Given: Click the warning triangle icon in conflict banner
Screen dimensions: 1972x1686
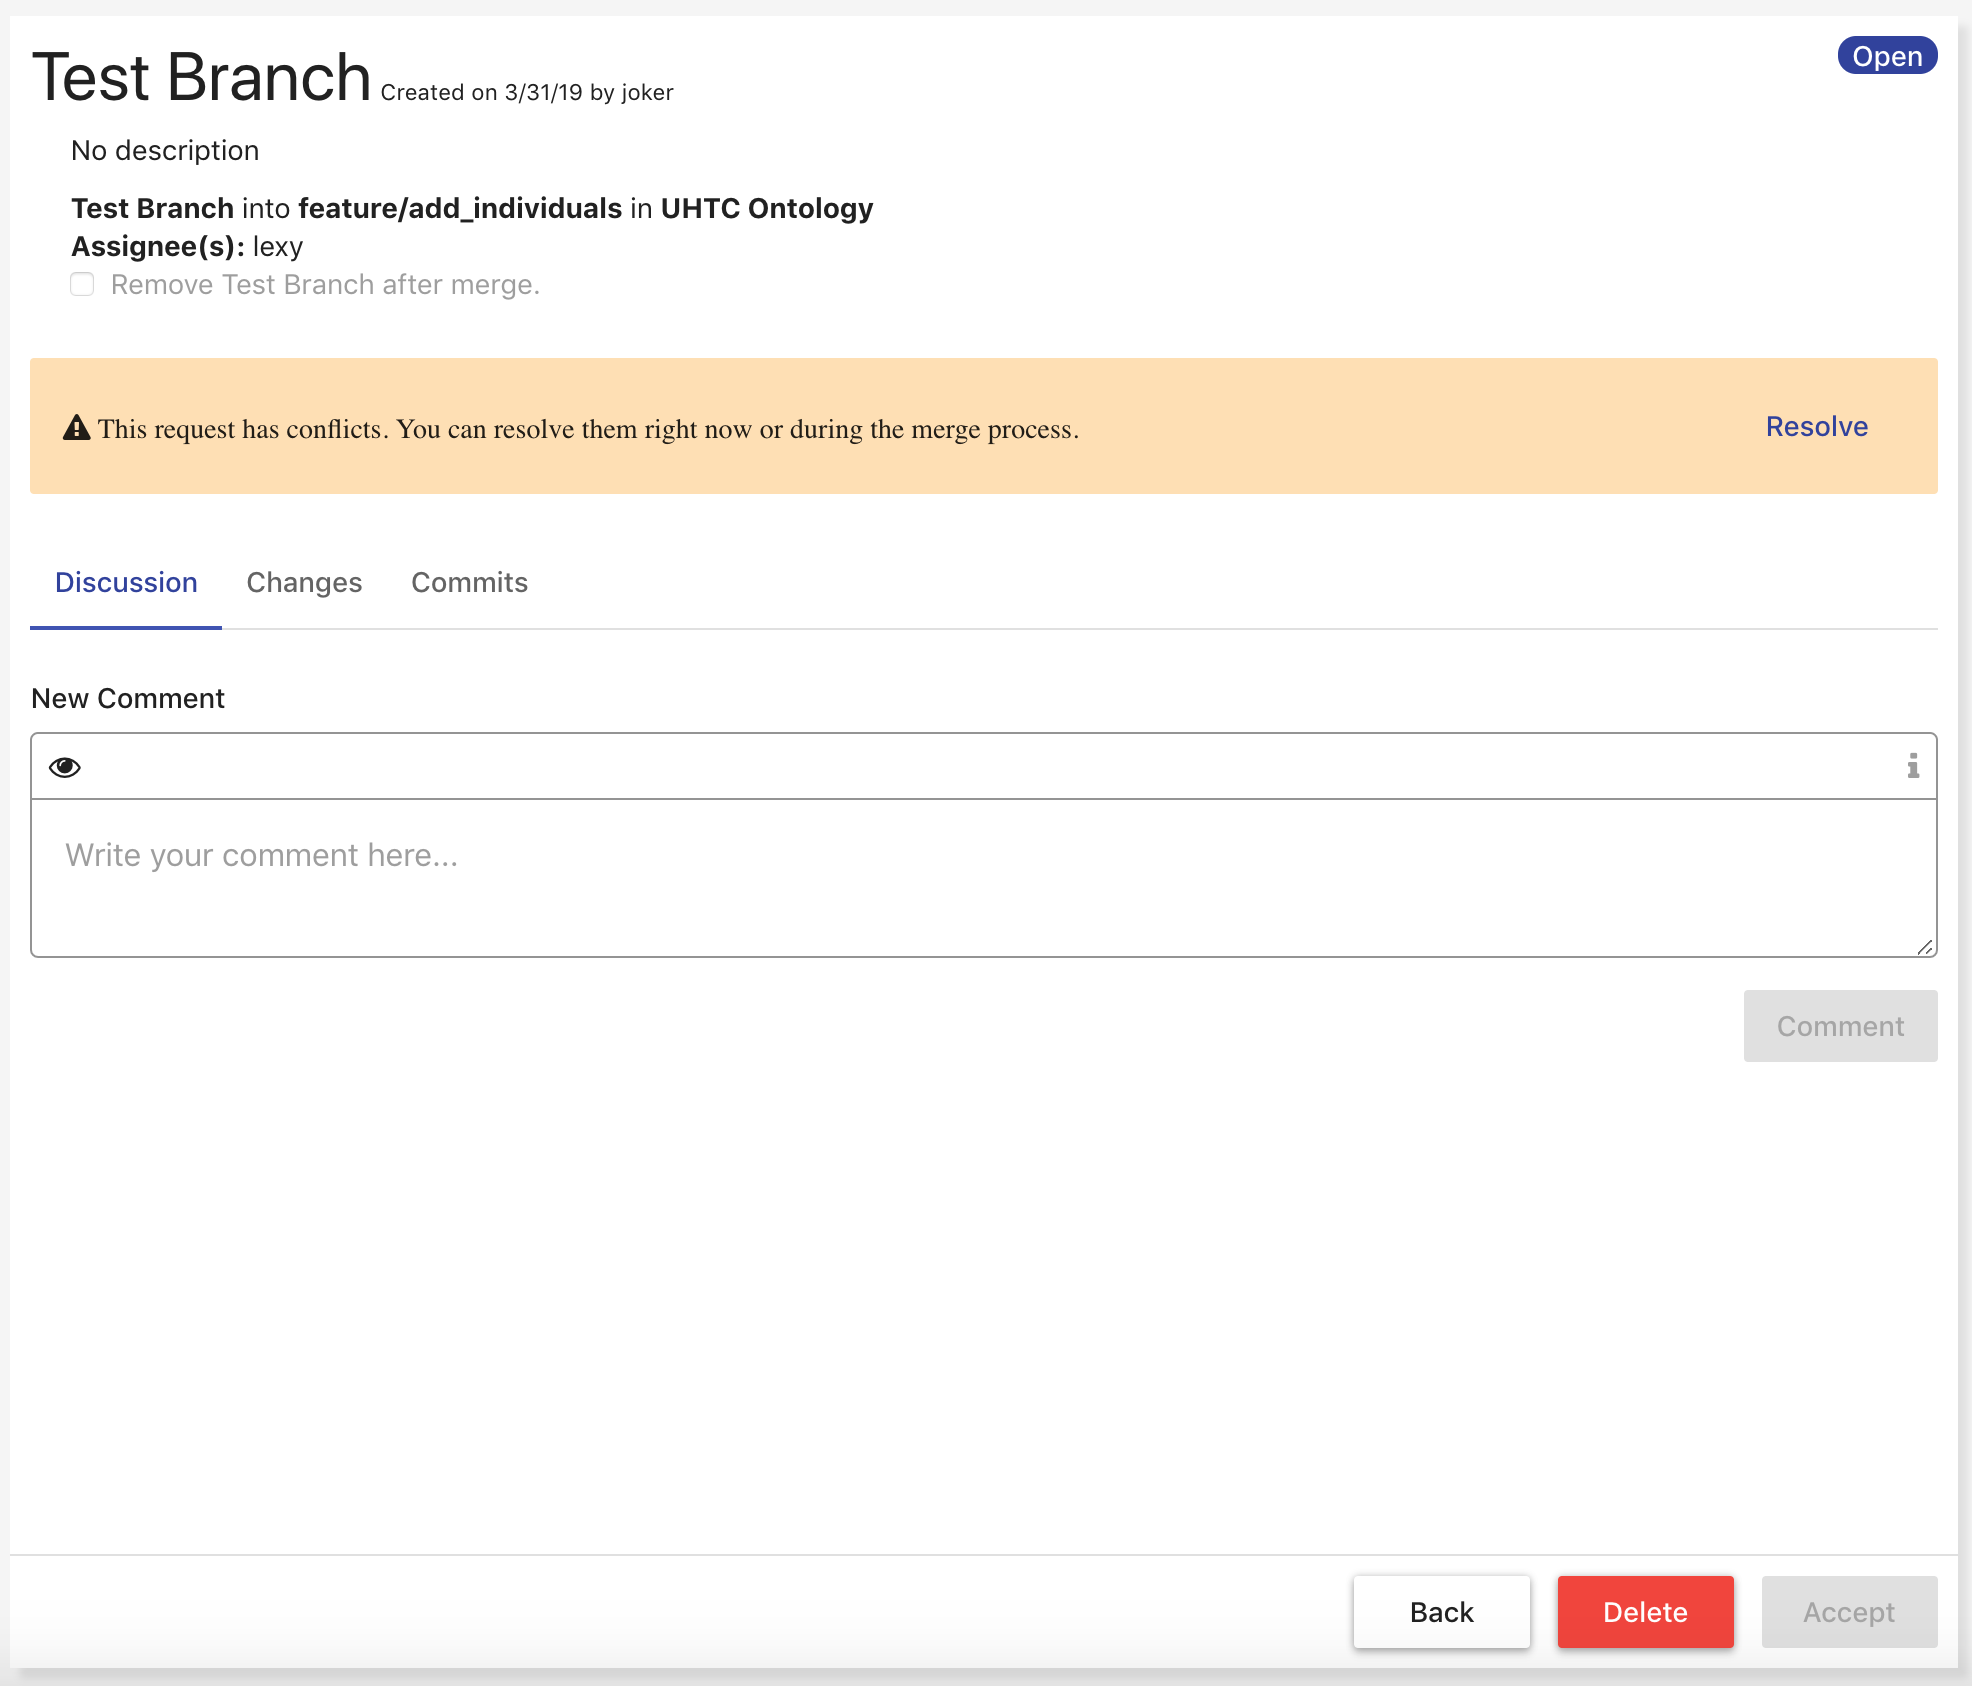Looking at the screenshot, I should tap(76, 429).
